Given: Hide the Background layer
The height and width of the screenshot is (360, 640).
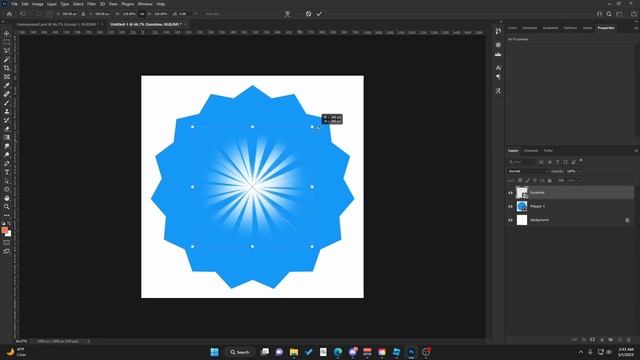Looking at the screenshot, I should point(510,220).
